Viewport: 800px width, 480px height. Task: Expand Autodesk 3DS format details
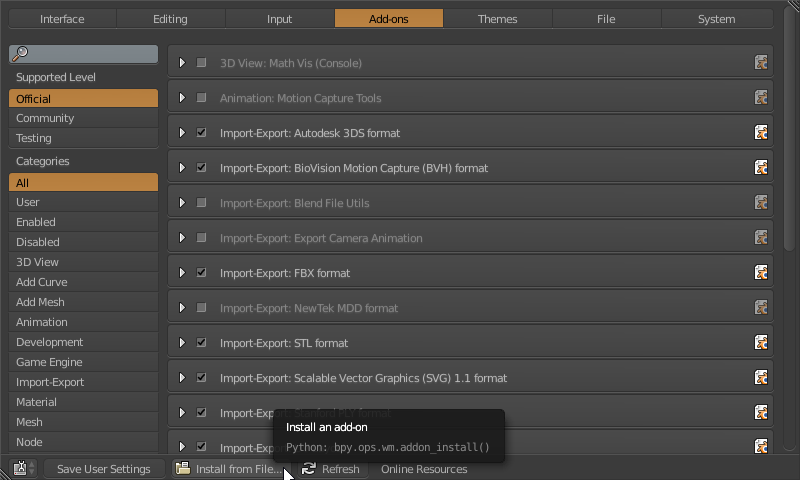point(182,133)
